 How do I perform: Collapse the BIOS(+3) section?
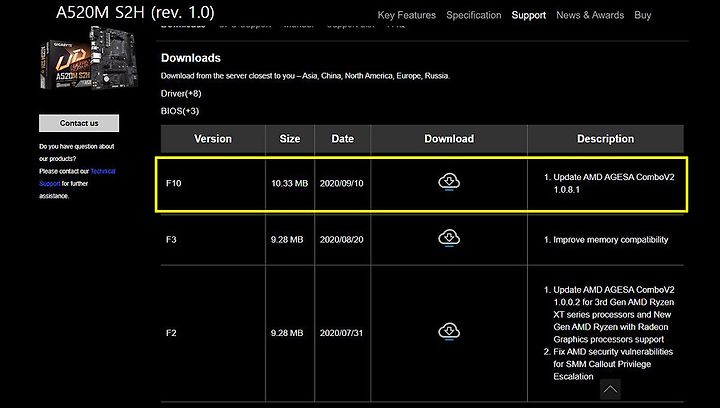click(x=180, y=111)
